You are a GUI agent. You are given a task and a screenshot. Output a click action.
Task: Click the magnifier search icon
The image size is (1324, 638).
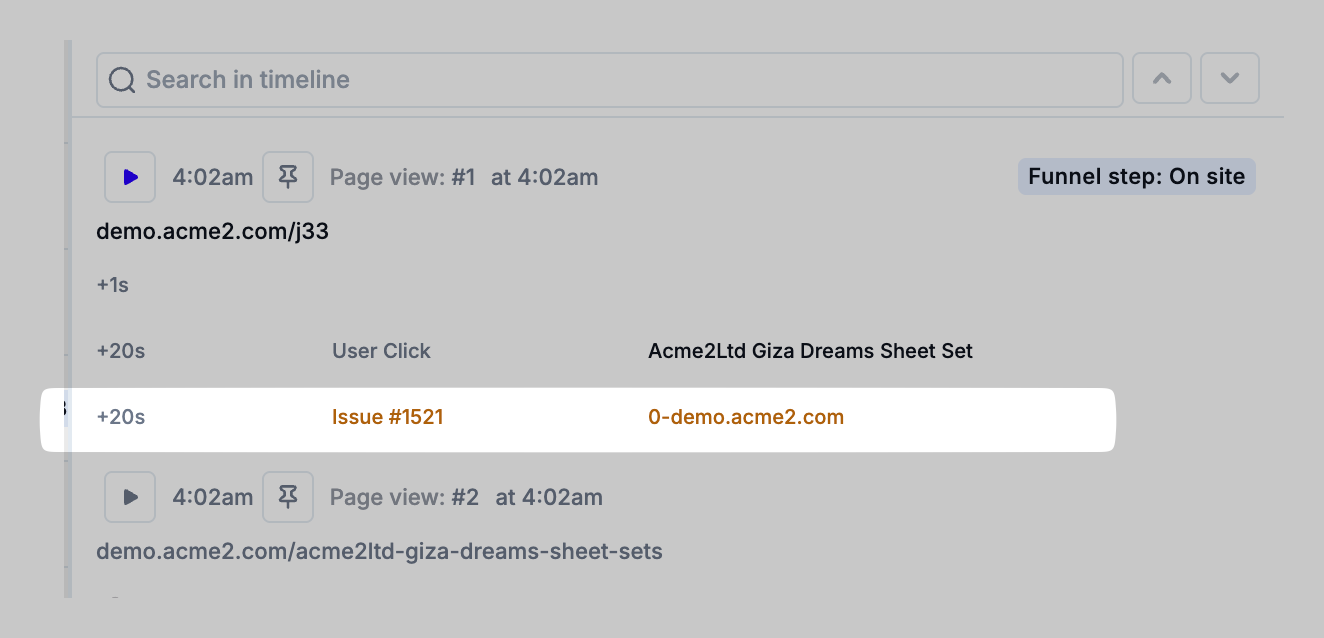pyautogui.click(x=122, y=80)
